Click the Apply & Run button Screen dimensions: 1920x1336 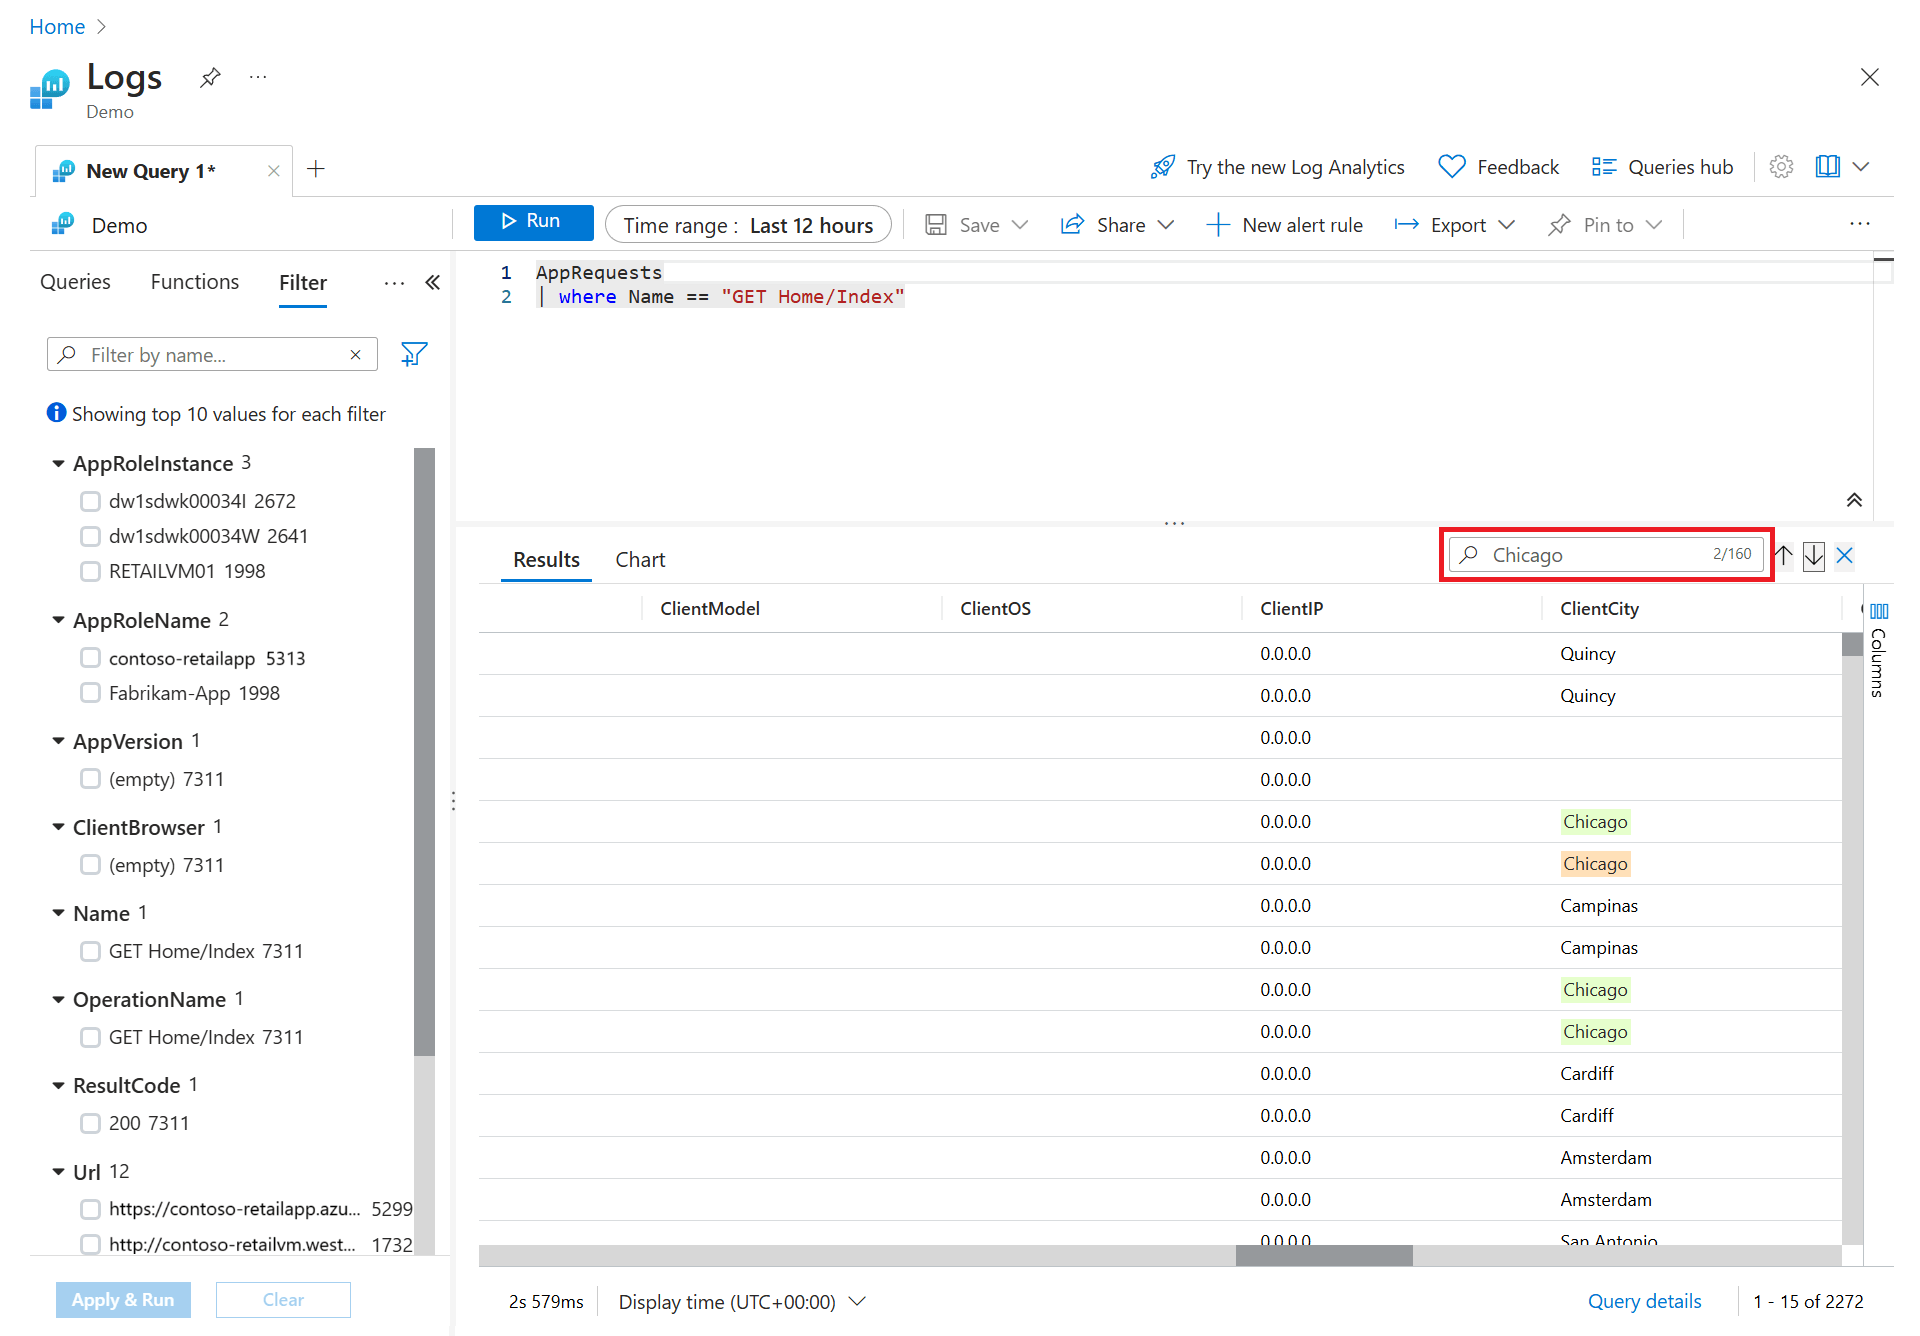pos(123,1300)
